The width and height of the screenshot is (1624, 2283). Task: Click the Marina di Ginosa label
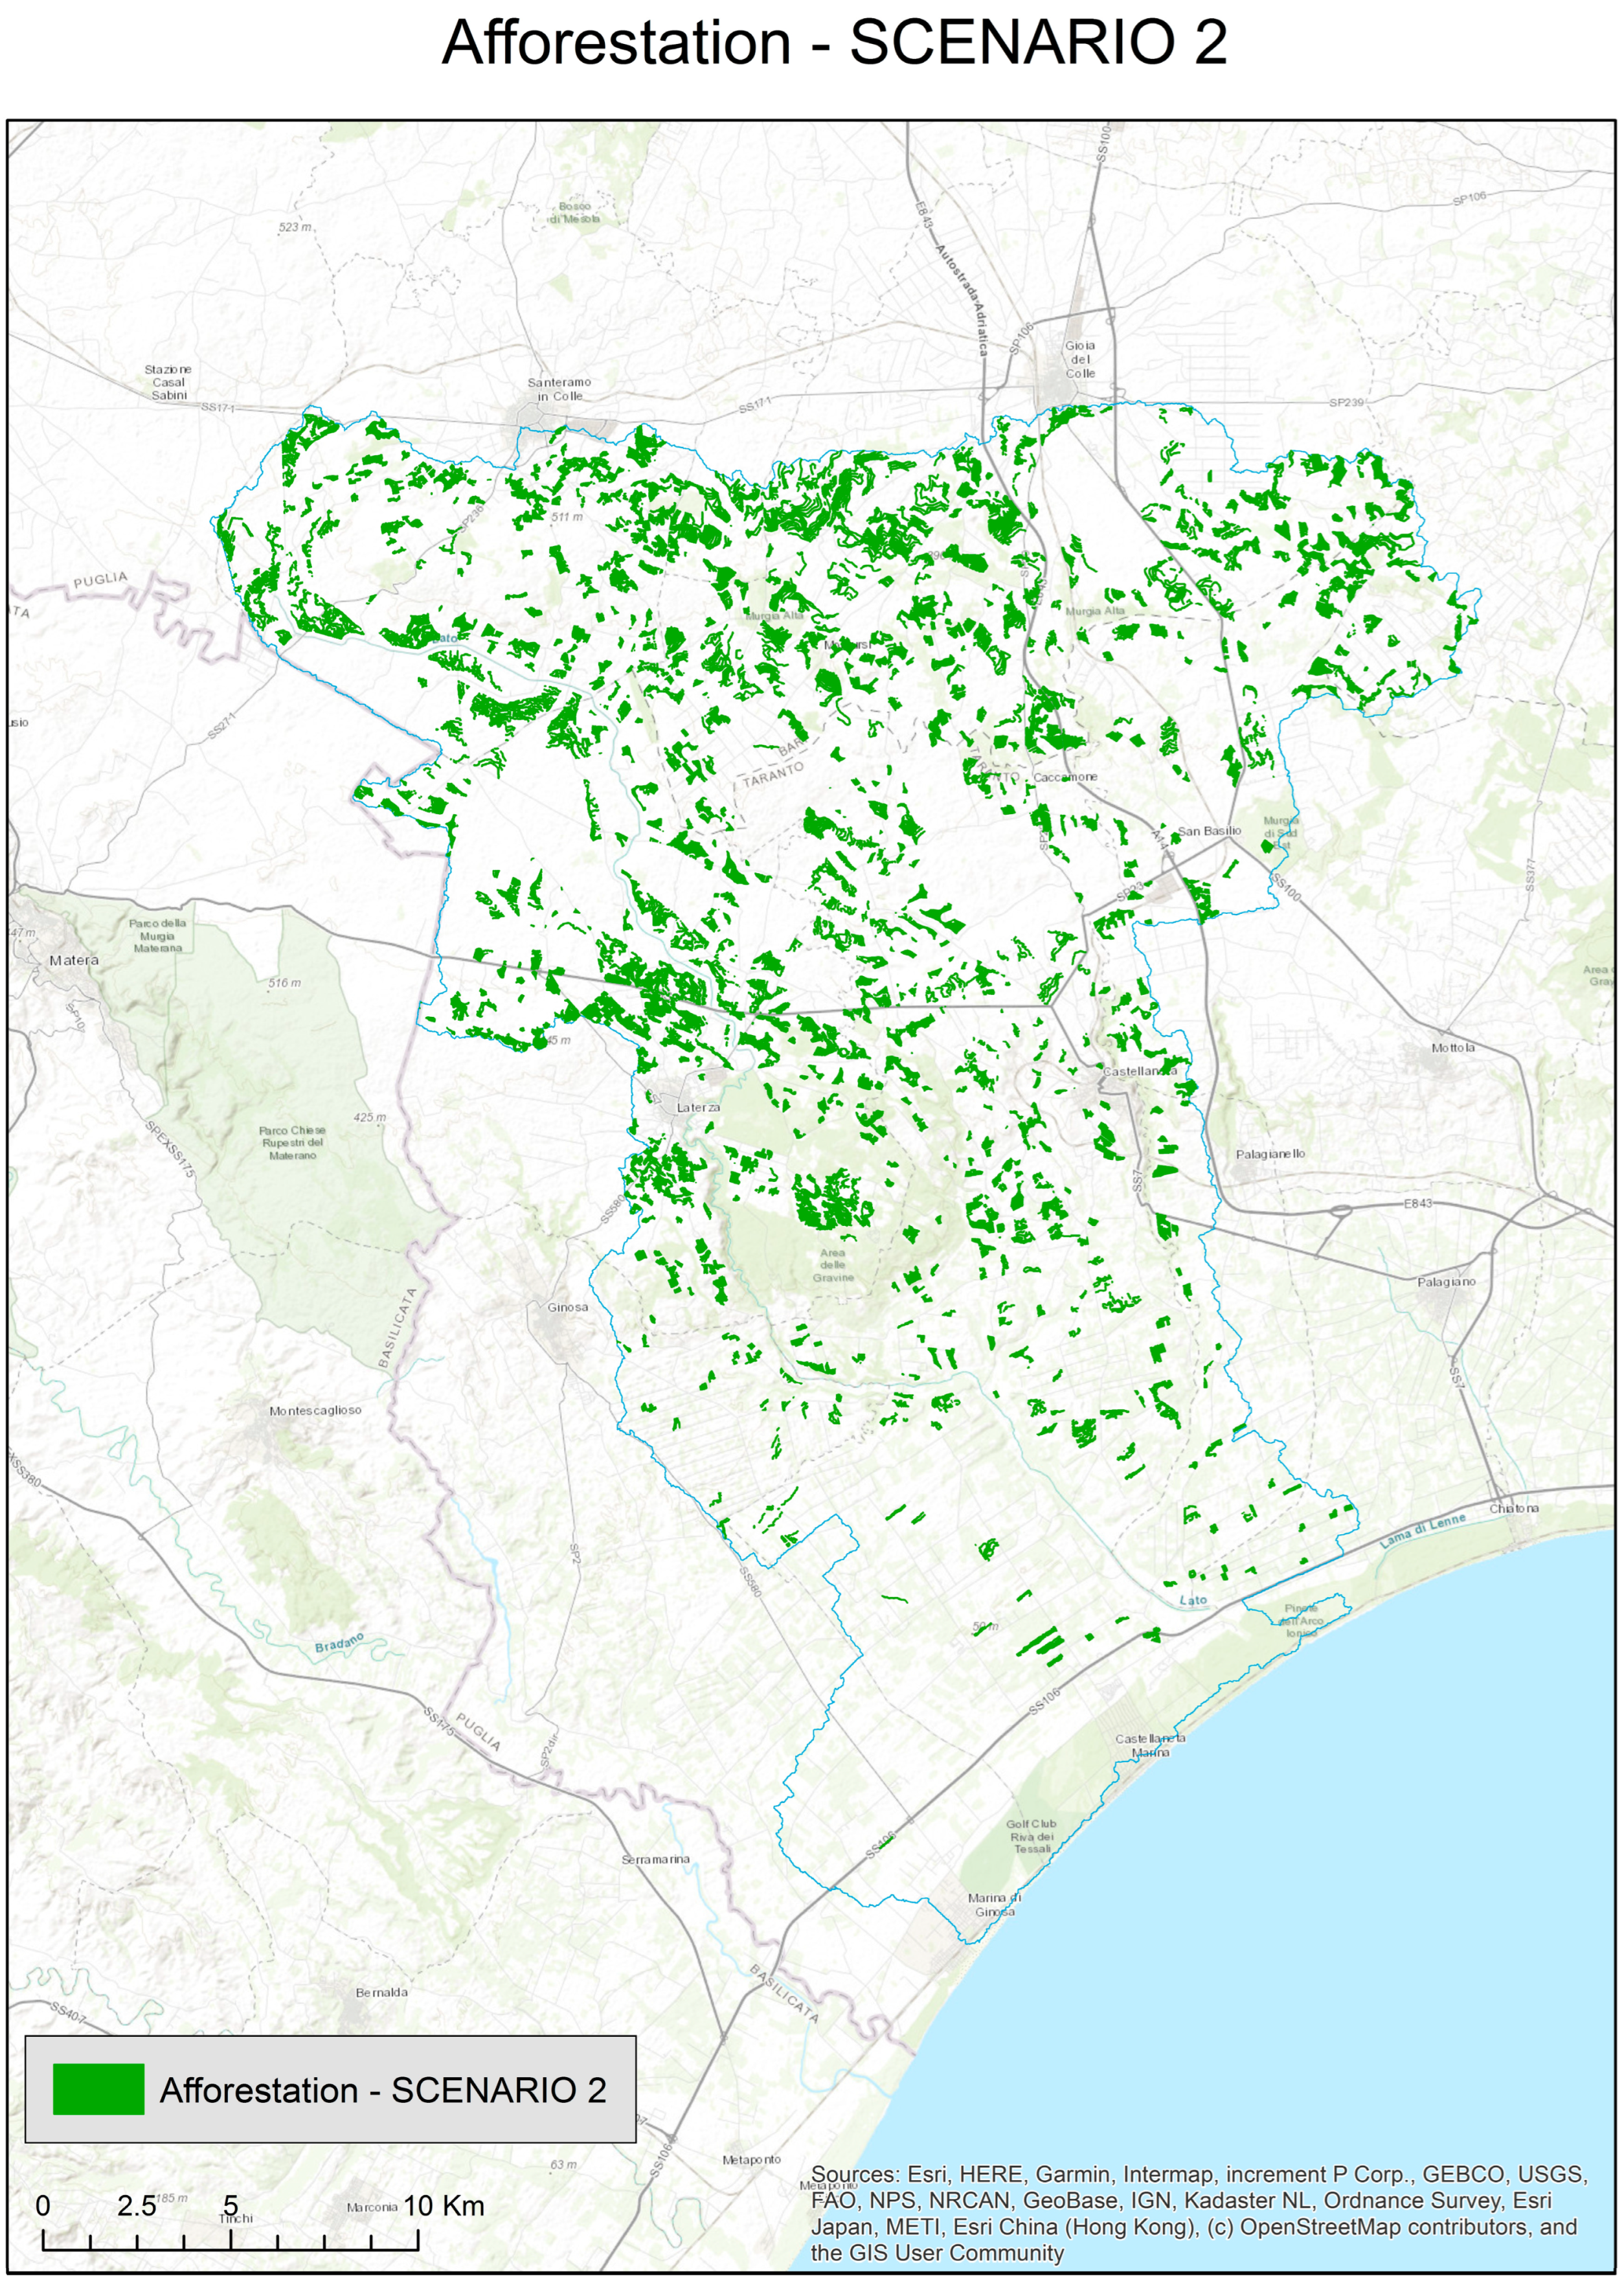coord(994,1904)
